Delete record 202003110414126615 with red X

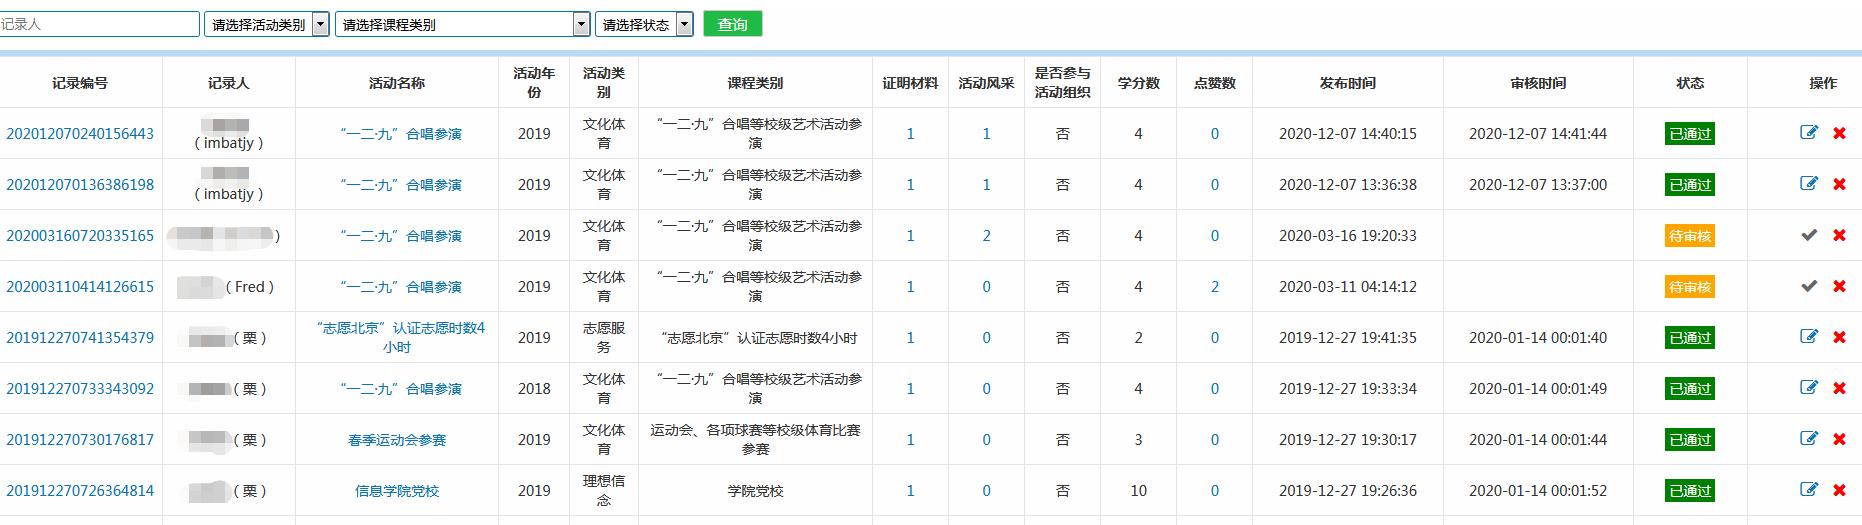coord(1839,286)
